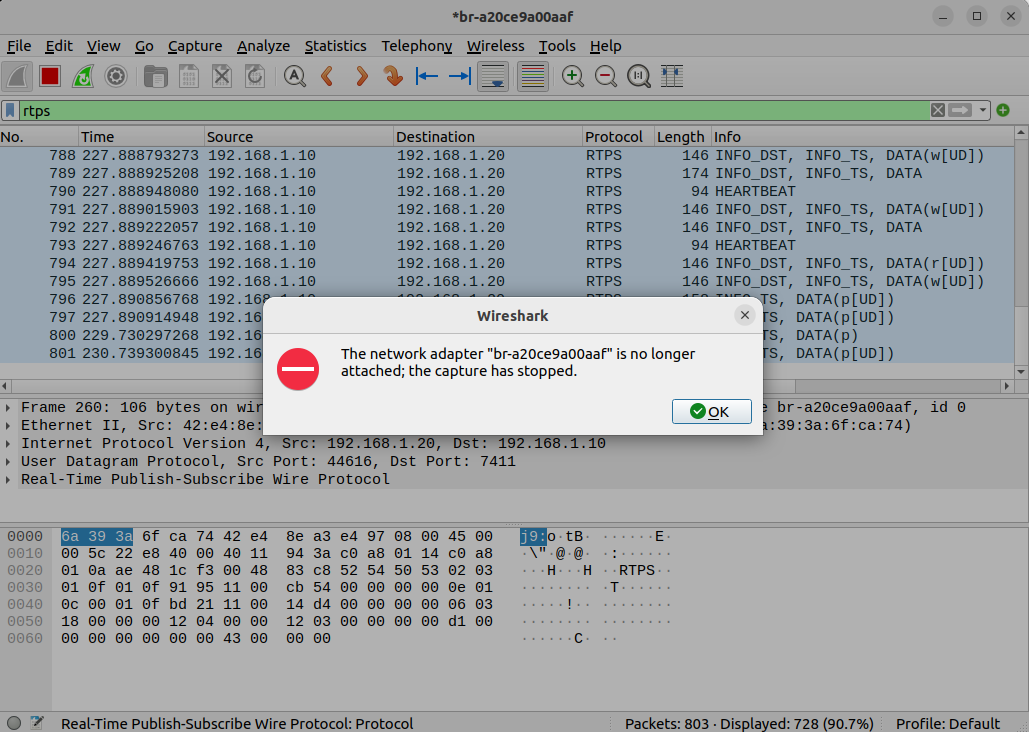Select packet 790 HEARTBEAT row
This screenshot has width=1029, height=732.
507,192
